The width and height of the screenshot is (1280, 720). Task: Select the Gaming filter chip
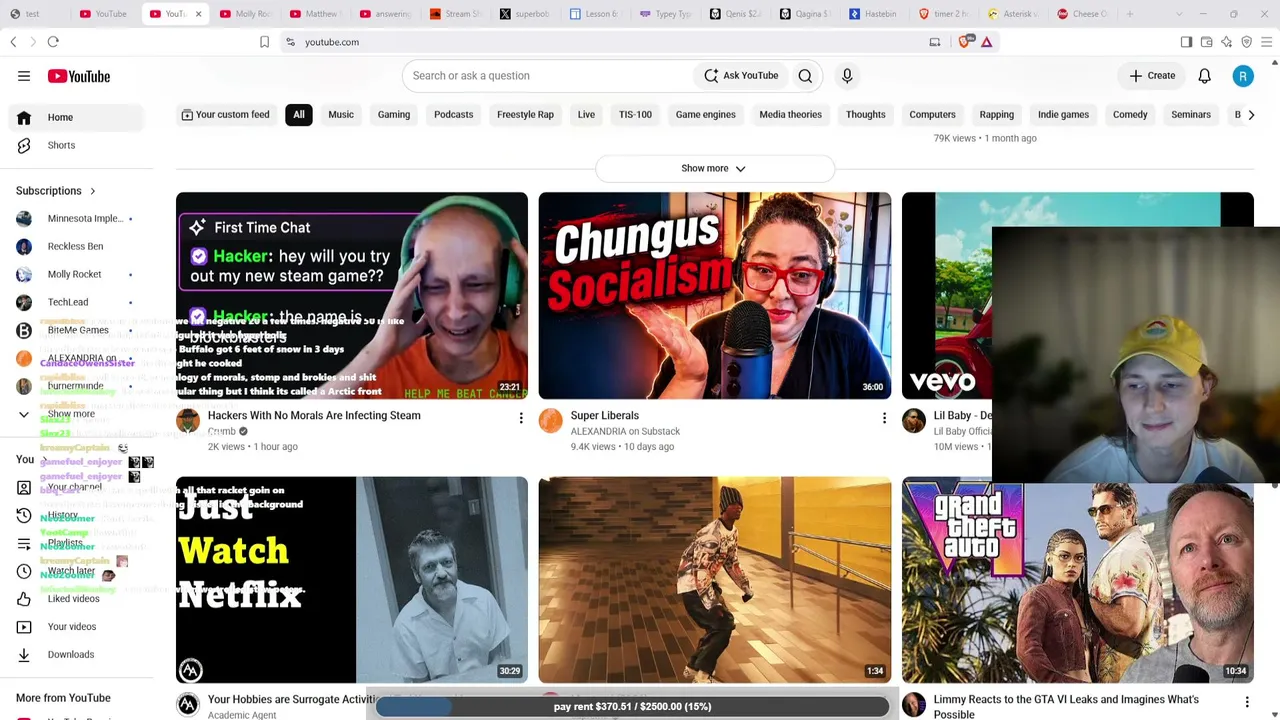[394, 115]
